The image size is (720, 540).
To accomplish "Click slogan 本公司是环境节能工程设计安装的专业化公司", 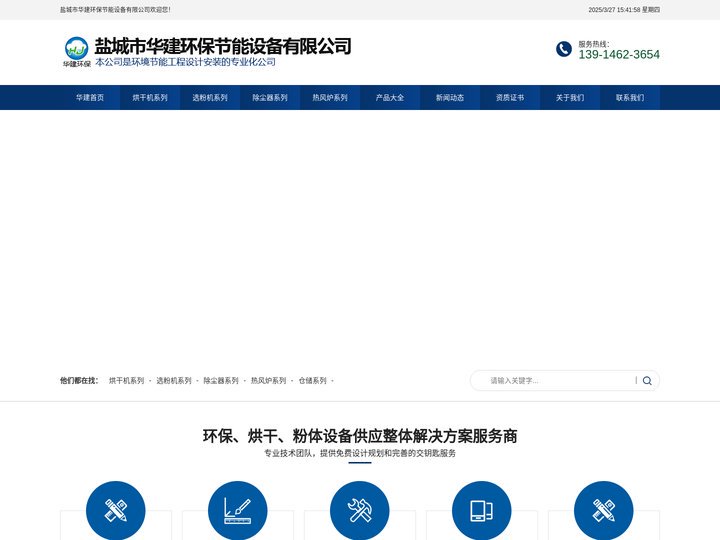I will click(186, 62).
